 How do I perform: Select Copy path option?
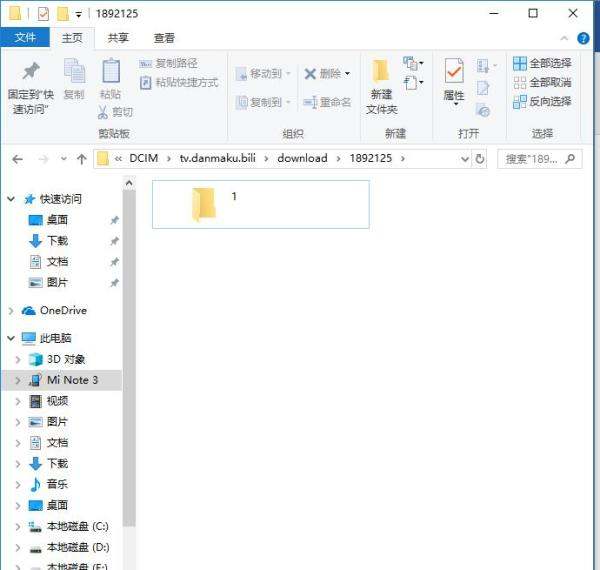(168, 63)
